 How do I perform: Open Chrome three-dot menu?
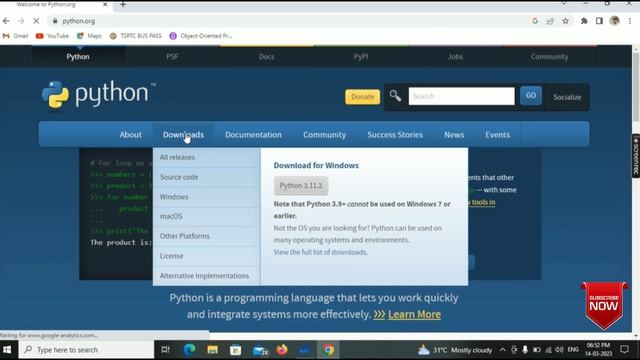[x=630, y=21]
